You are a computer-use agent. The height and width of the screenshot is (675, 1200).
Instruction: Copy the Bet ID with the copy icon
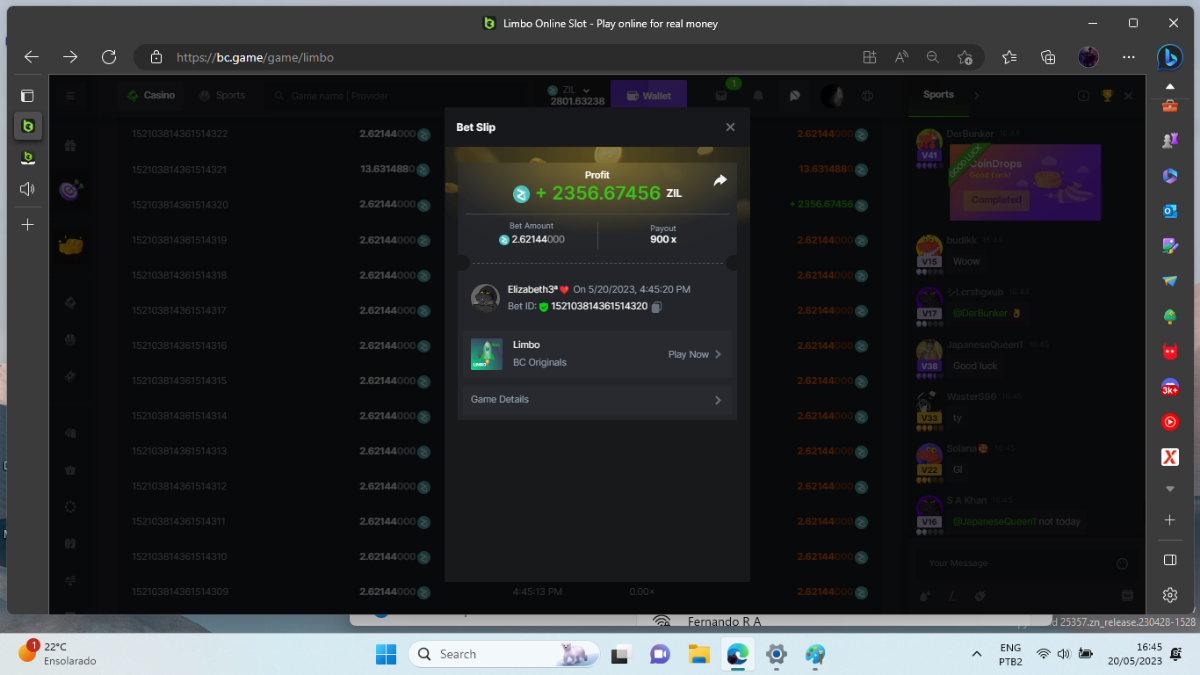[x=657, y=307]
